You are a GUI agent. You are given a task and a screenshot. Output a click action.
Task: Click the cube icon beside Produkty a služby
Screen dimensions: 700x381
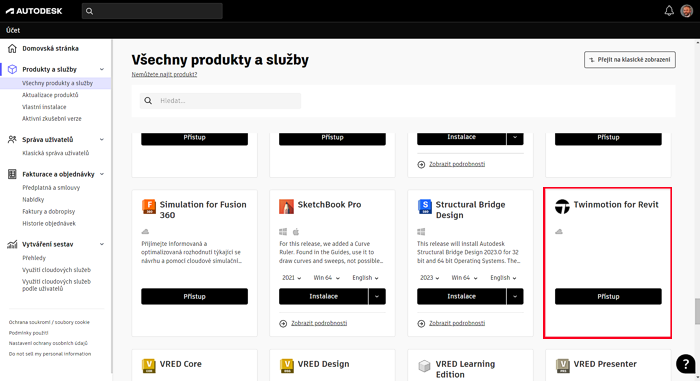(x=12, y=69)
